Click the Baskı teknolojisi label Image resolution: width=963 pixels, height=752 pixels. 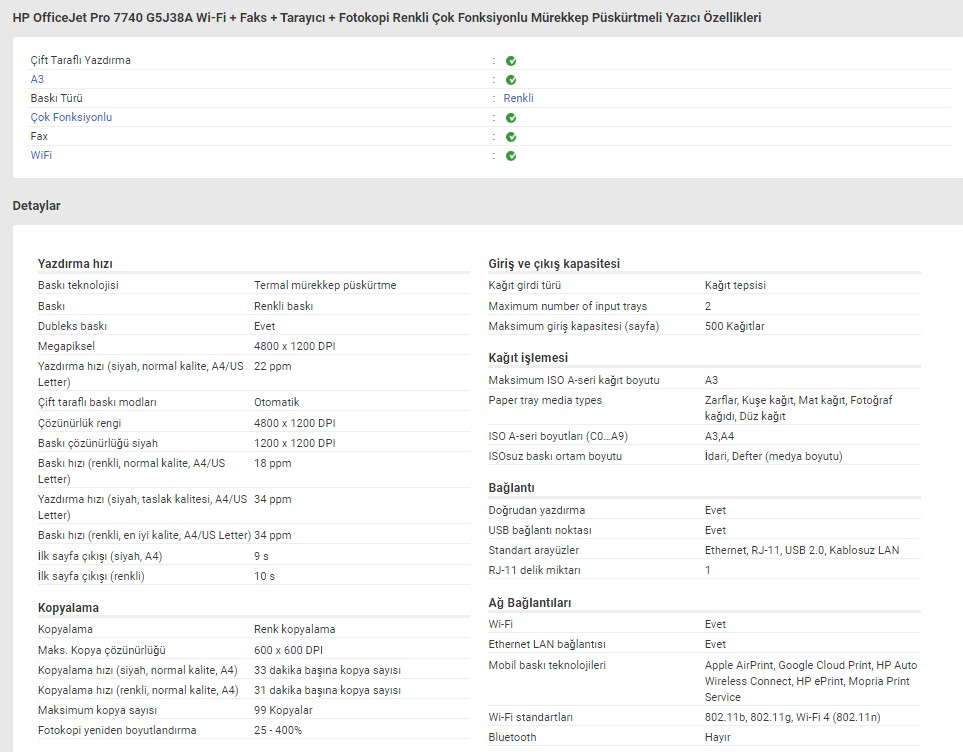pos(78,285)
